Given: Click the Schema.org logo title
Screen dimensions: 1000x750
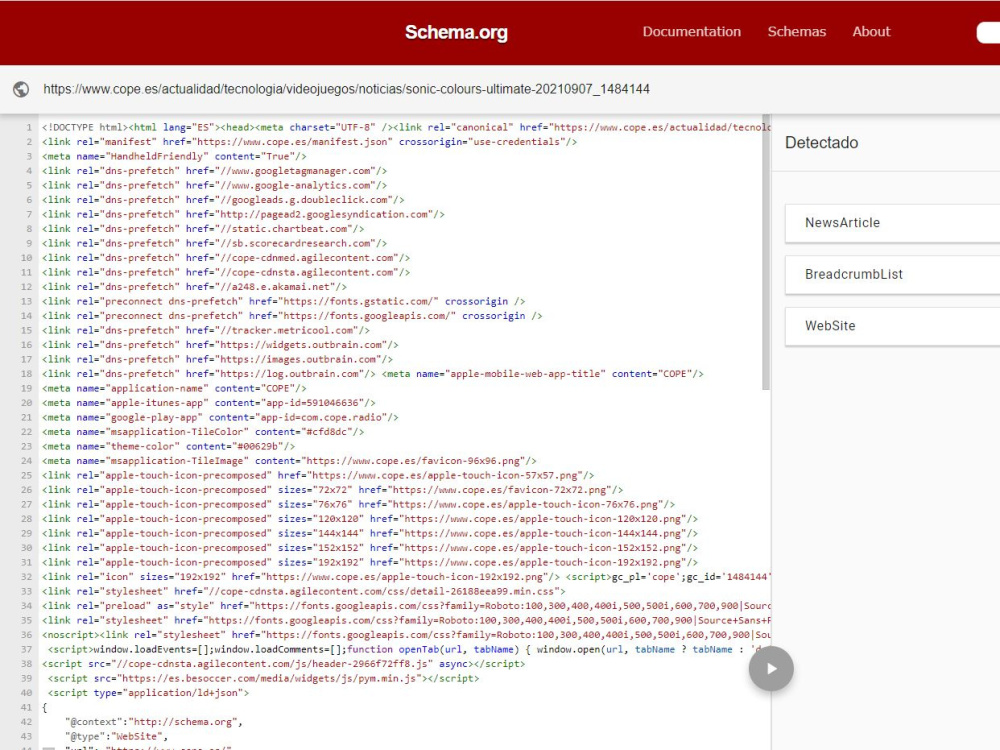Looking at the screenshot, I should (x=456, y=32).
